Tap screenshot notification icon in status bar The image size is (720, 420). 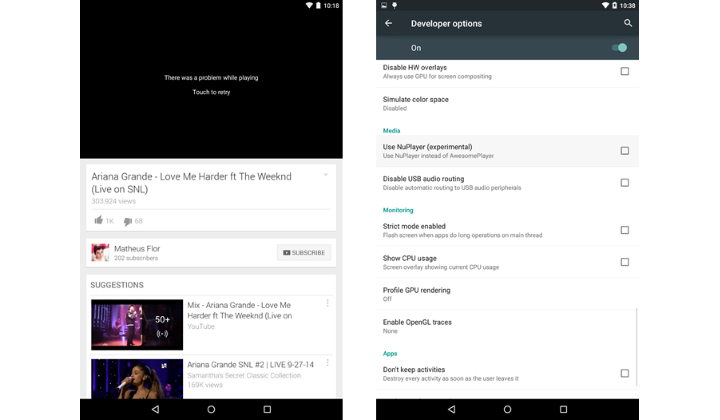(384, 6)
